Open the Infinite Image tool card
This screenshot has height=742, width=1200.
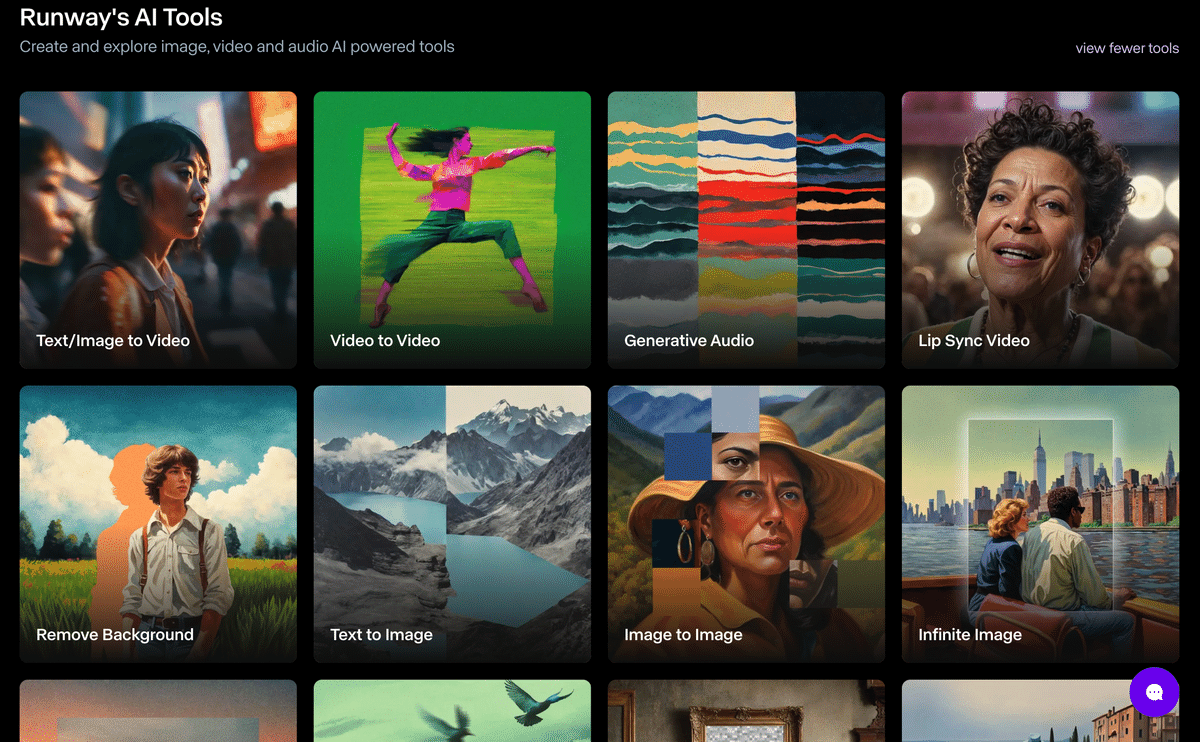point(1040,524)
